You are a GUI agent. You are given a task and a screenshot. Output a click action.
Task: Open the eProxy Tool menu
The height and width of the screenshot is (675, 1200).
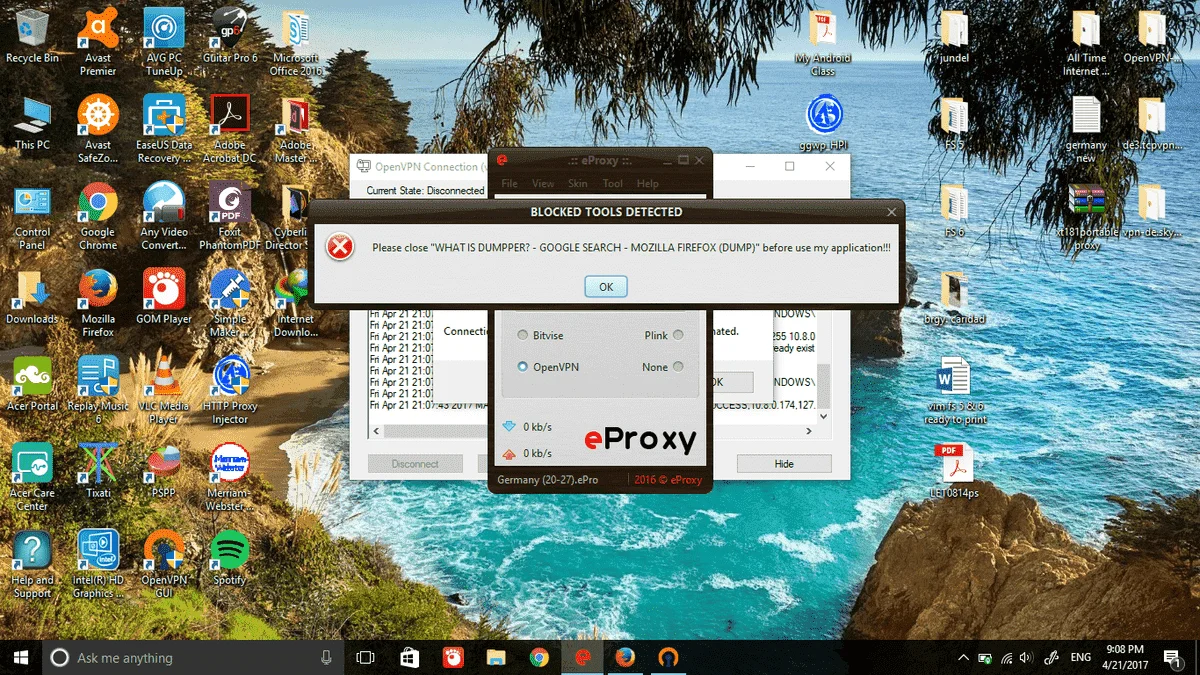pyautogui.click(x=613, y=184)
